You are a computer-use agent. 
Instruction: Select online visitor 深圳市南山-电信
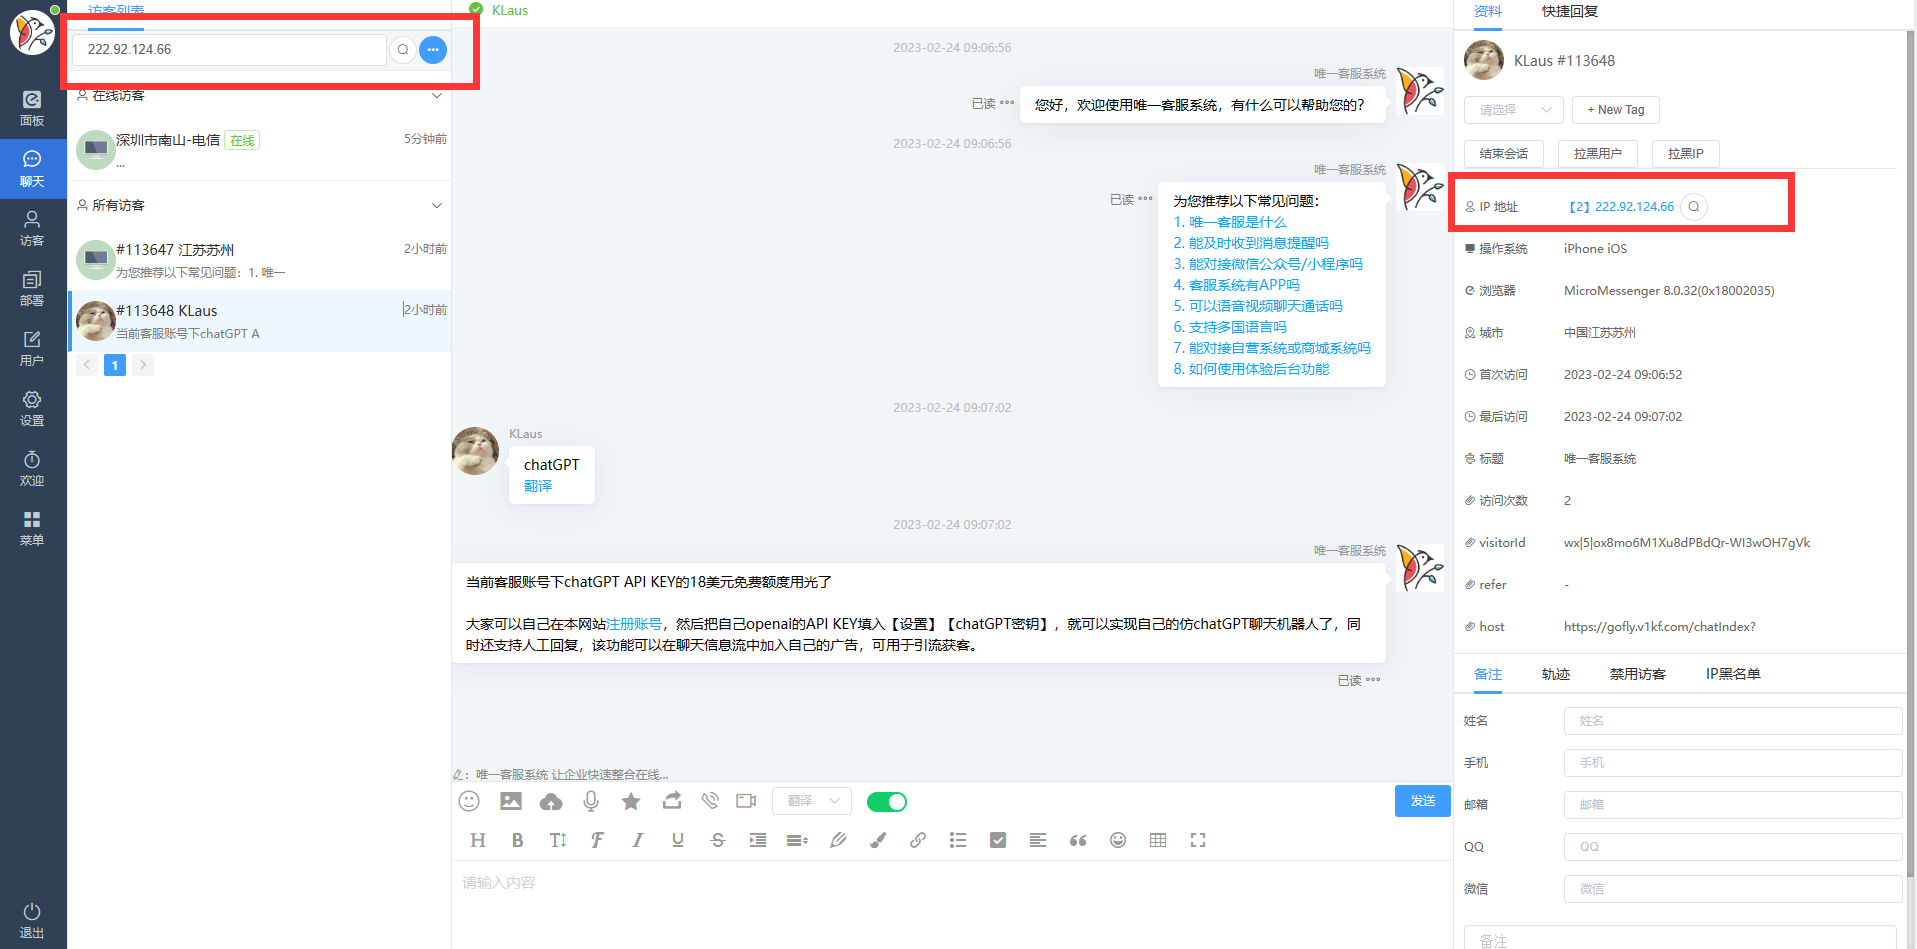260,148
